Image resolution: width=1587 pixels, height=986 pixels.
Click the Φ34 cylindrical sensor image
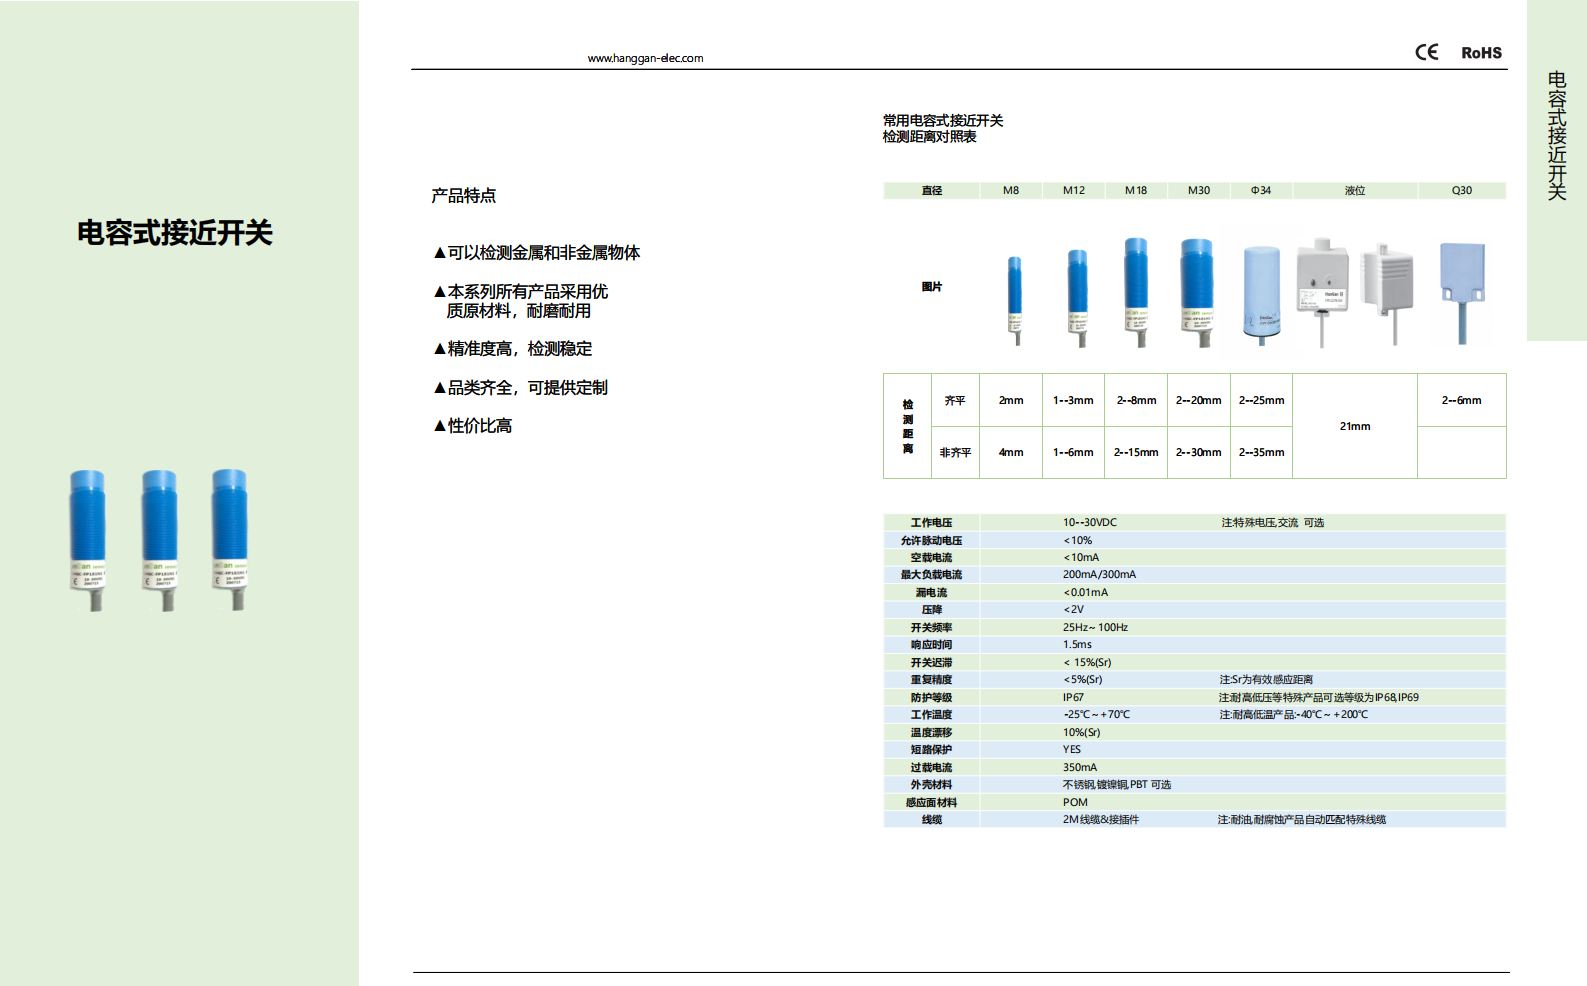click(1261, 295)
